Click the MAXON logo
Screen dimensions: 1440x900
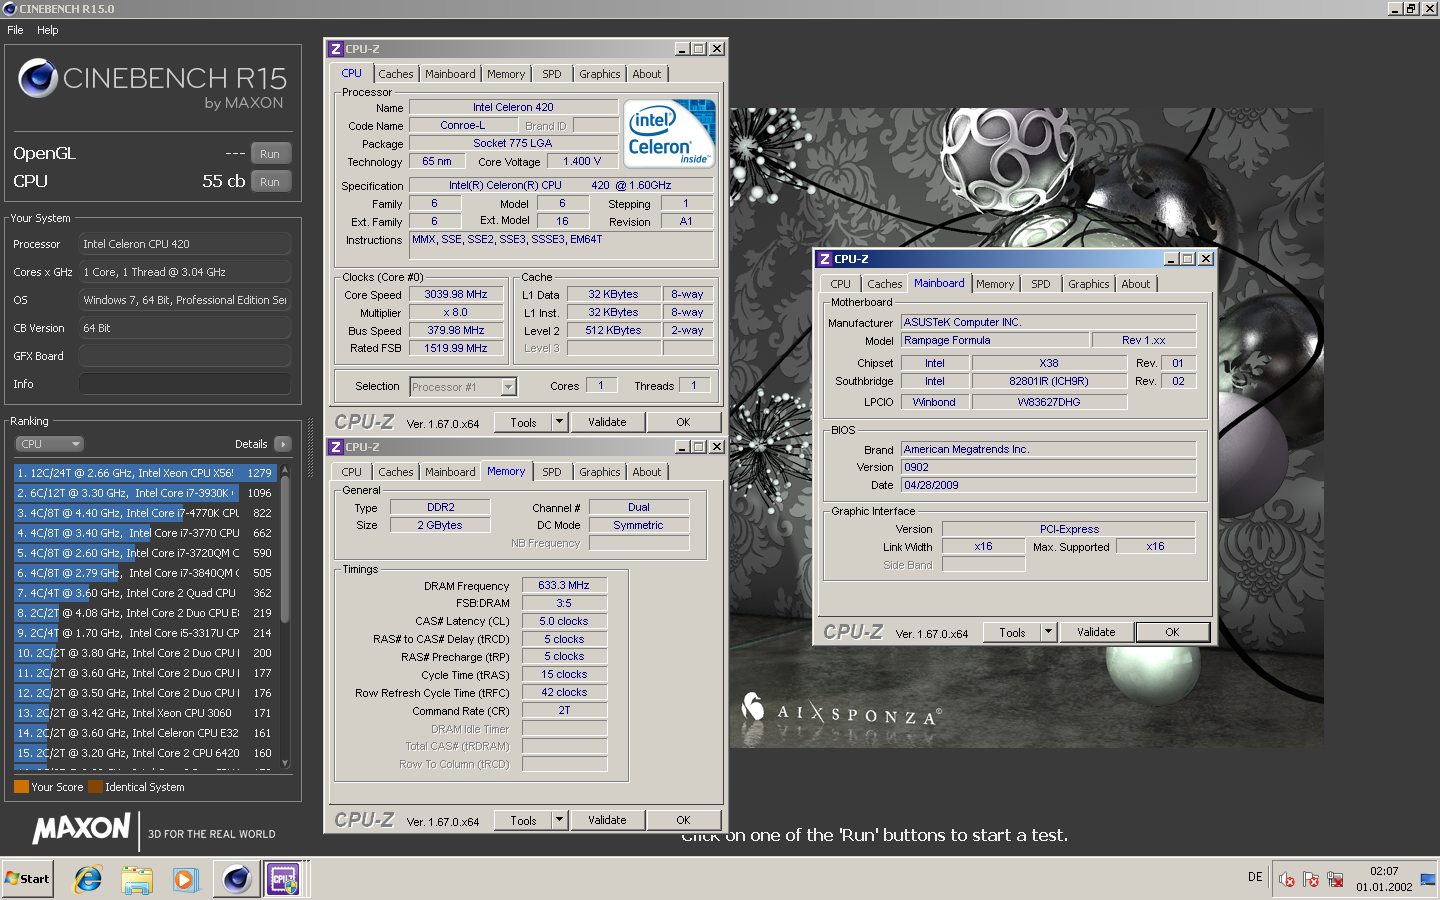(x=82, y=829)
